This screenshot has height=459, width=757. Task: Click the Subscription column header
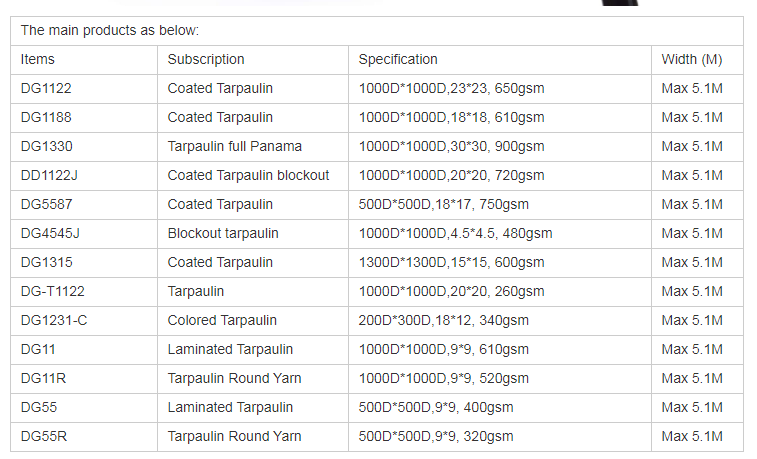pyautogui.click(x=206, y=59)
